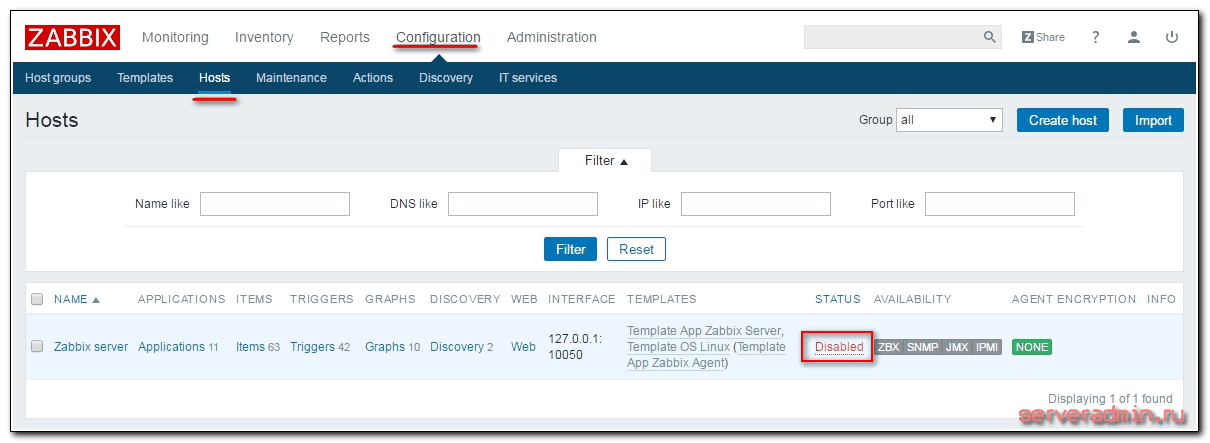
Task: Toggle the select-all hosts checkbox
Action: pos(37,299)
